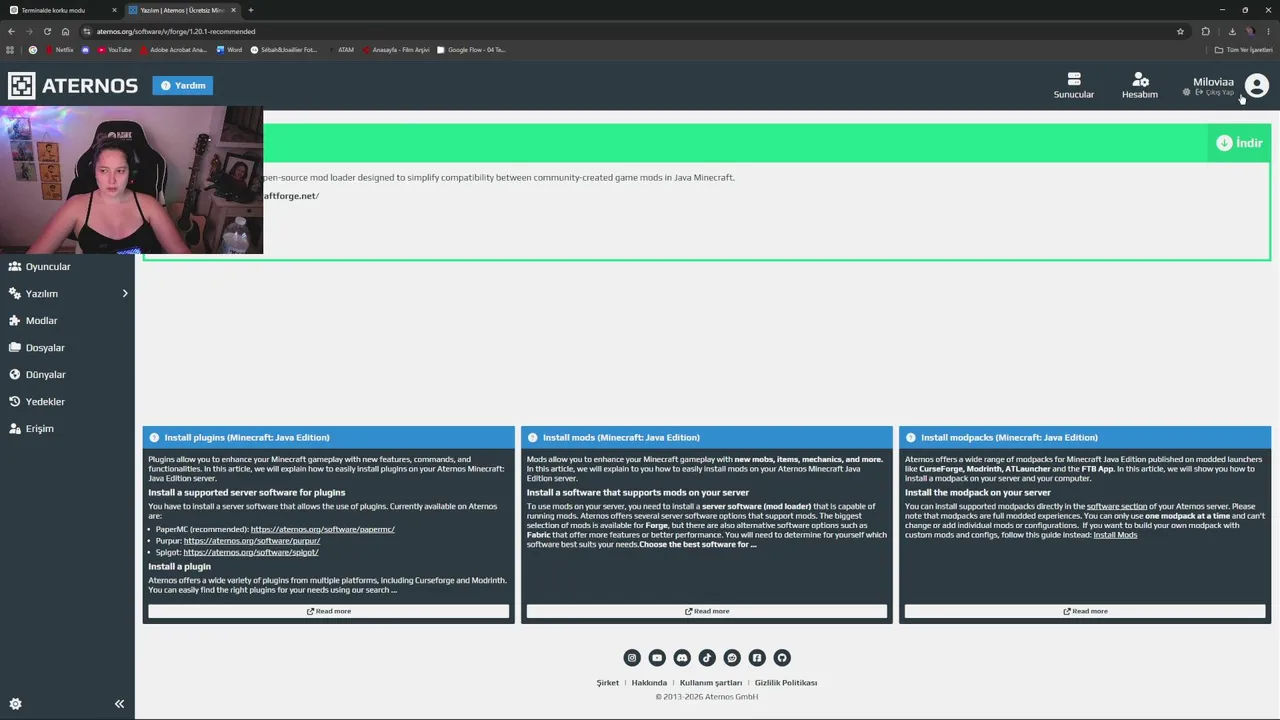Open the browser extensions menu
The height and width of the screenshot is (720, 1280).
coord(1206,31)
